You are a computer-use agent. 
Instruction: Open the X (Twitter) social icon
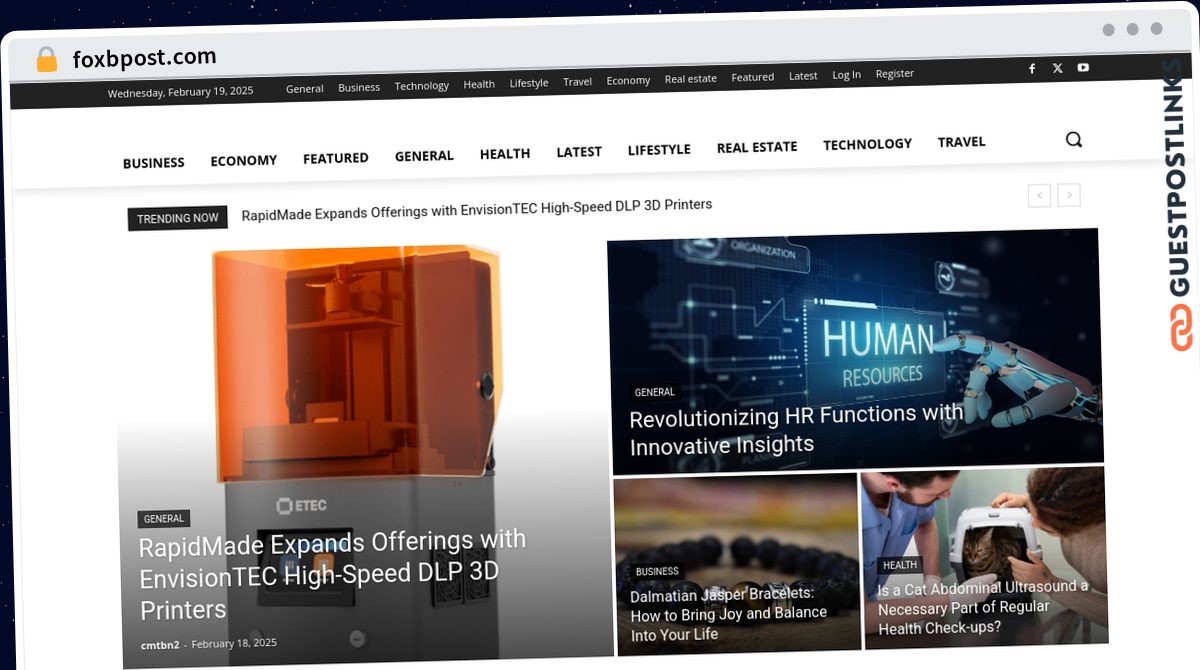[1058, 68]
